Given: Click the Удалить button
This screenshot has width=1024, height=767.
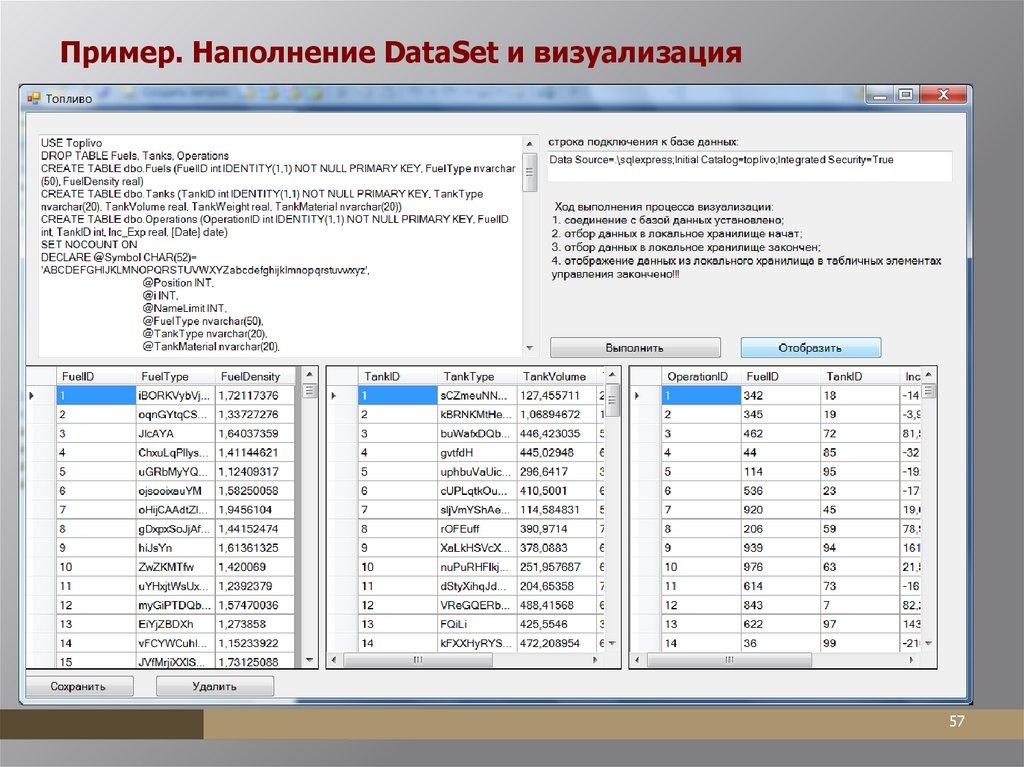Looking at the screenshot, I should pyautogui.click(x=215, y=686).
